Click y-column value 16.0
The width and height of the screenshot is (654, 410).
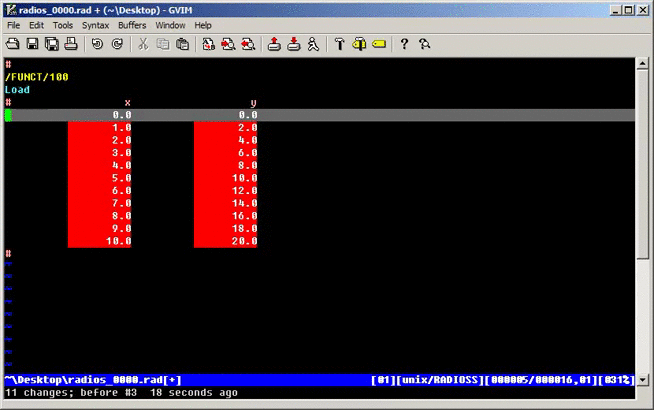(x=244, y=216)
